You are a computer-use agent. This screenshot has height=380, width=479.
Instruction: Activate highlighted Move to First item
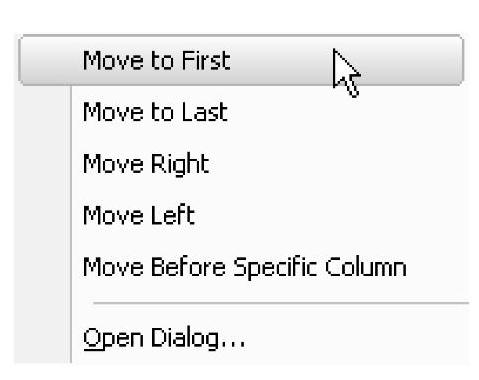pyautogui.click(x=240, y=60)
